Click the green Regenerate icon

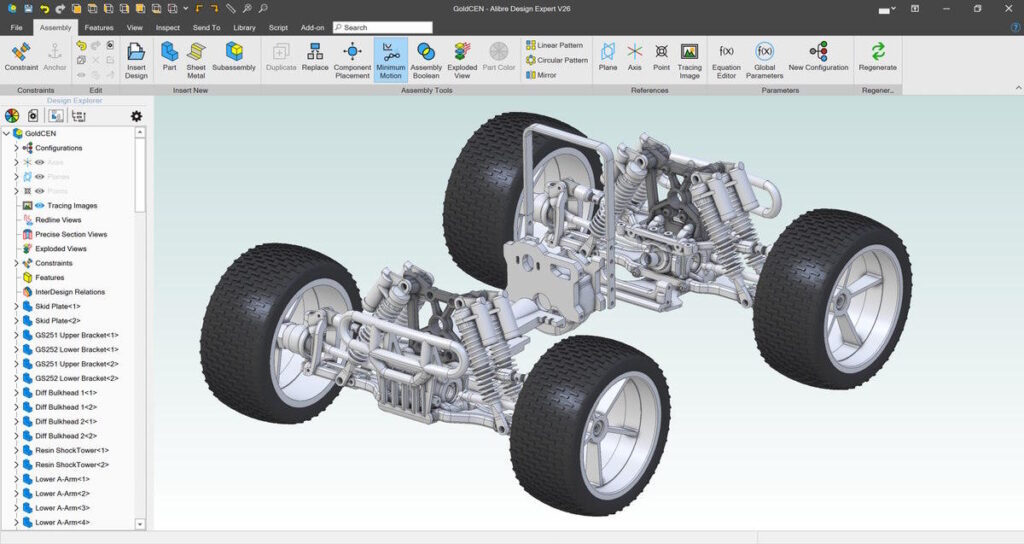(877, 52)
